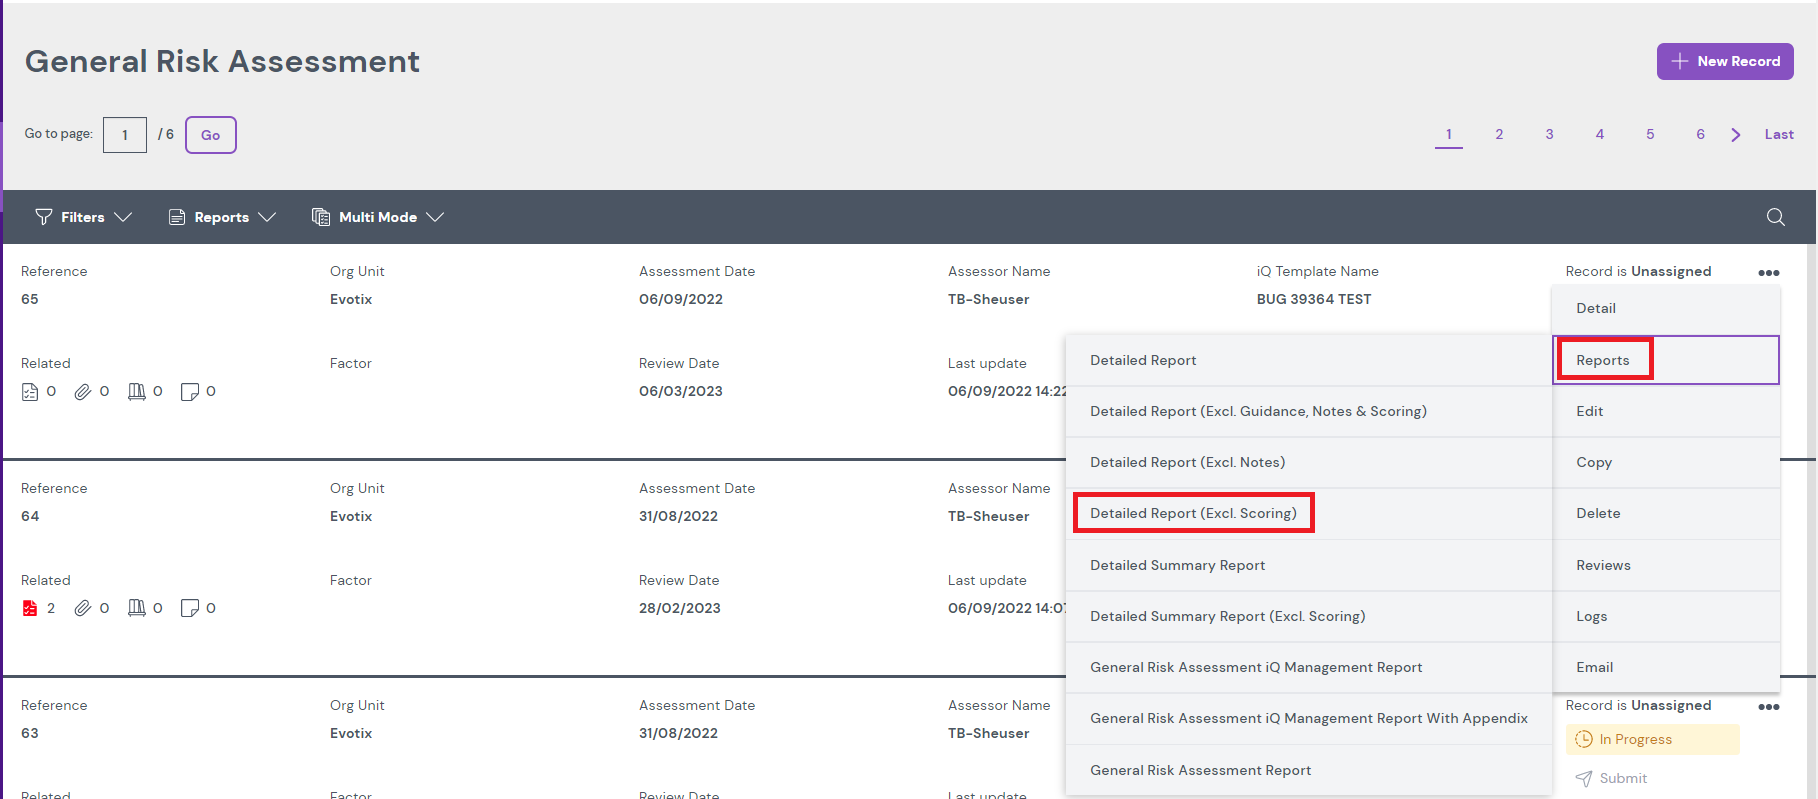
Task: Open the Reports toolbar dropdown
Action: [222, 217]
